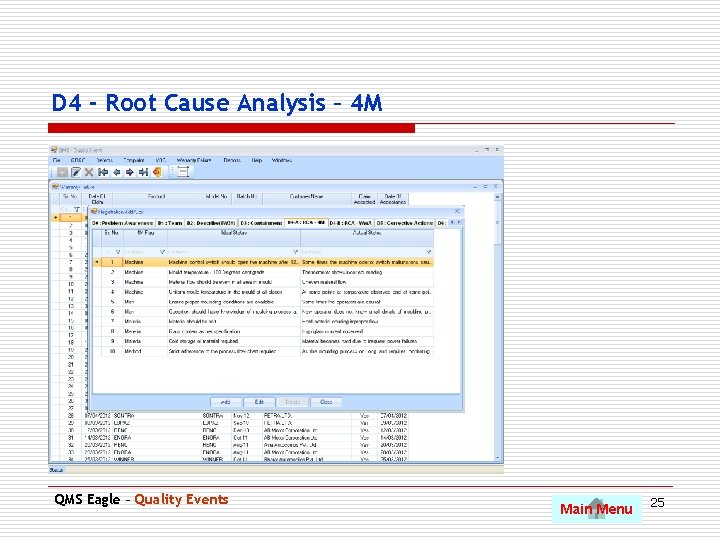This screenshot has width=720, height=540.
Task: Open the Actual Status column filter dropdown
Action: (x=428, y=252)
